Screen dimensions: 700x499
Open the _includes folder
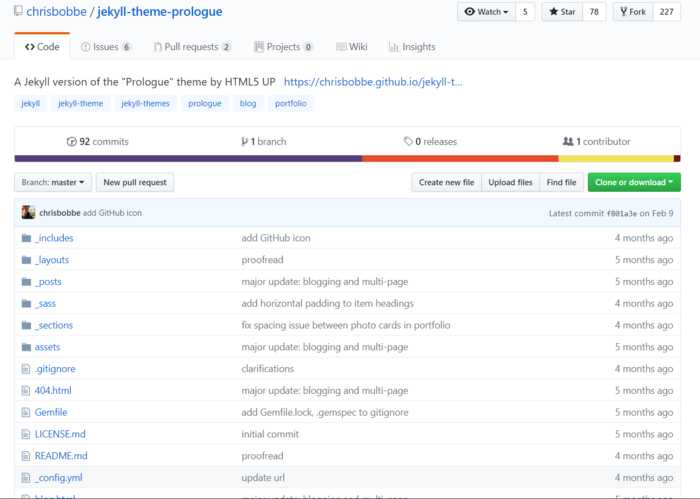[54, 238]
